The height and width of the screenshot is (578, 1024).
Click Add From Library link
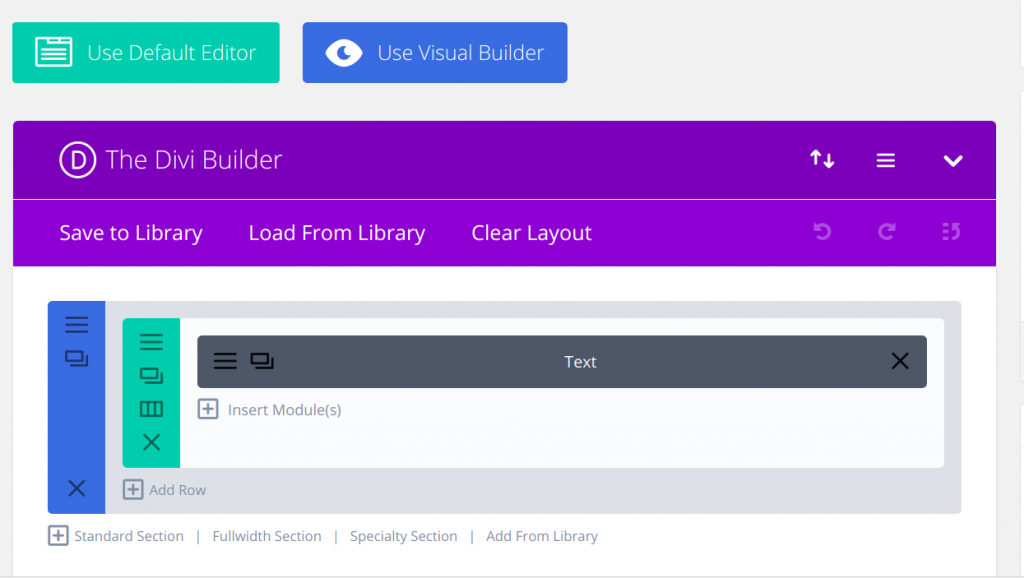[541, 536]
